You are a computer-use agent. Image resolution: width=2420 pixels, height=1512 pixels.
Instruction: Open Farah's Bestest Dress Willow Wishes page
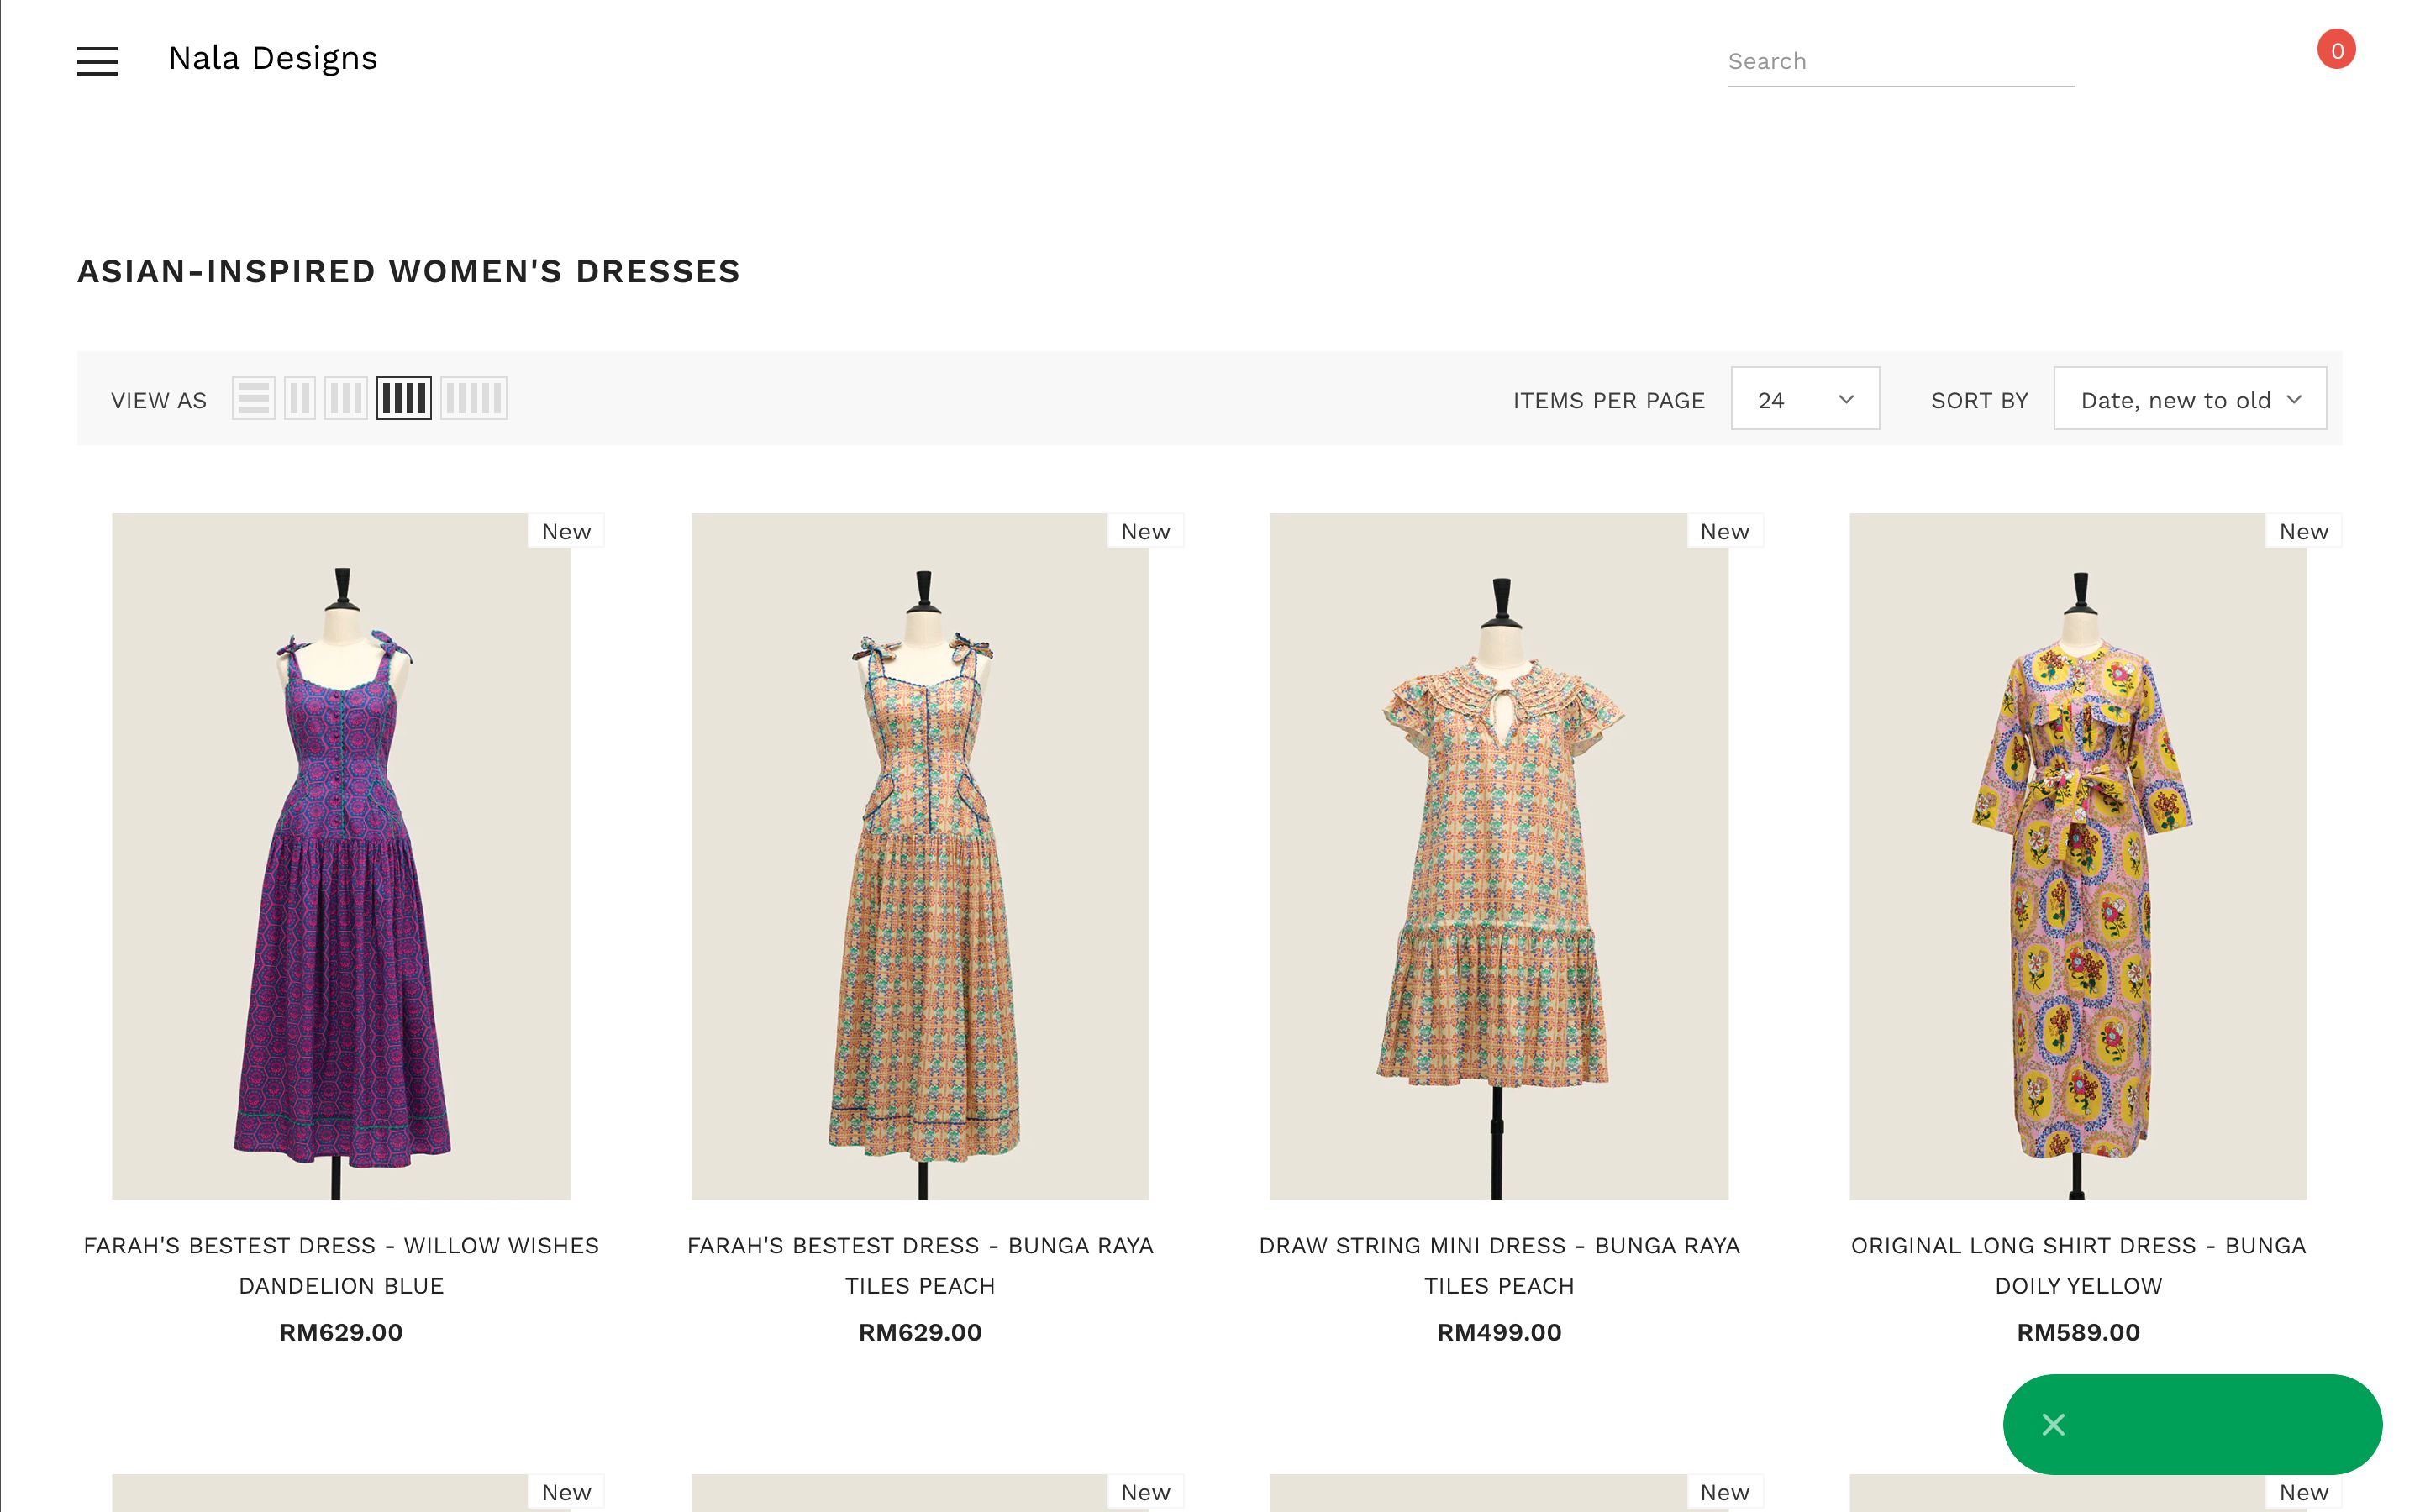(x=341, y=1265)
